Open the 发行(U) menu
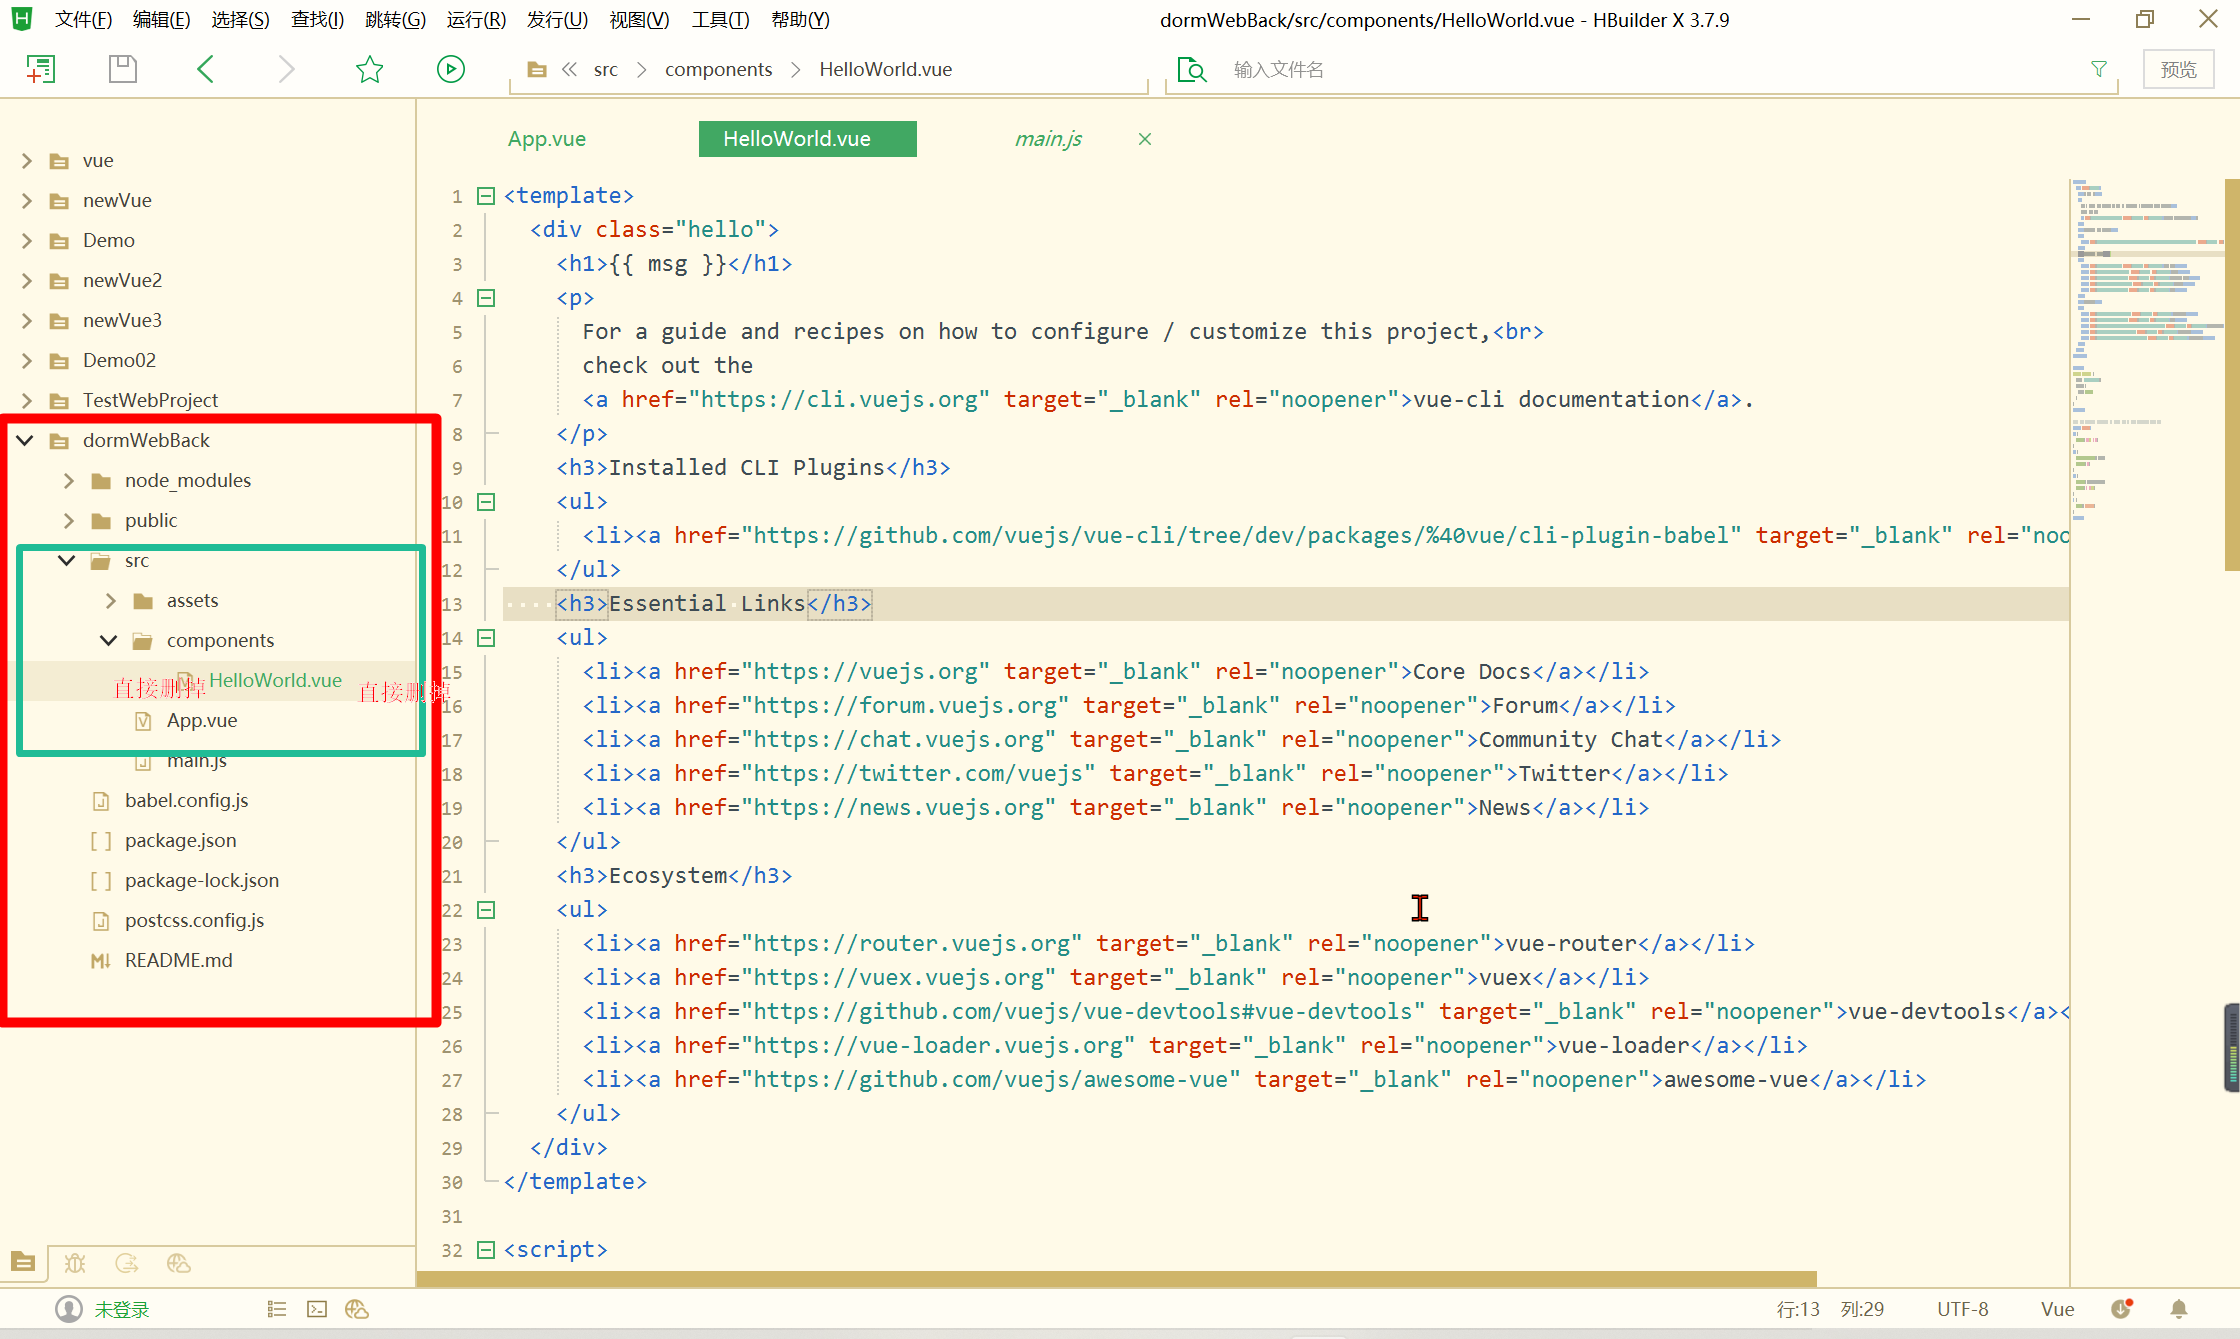The image size is (2240, 1339). [x=557, y=20]
